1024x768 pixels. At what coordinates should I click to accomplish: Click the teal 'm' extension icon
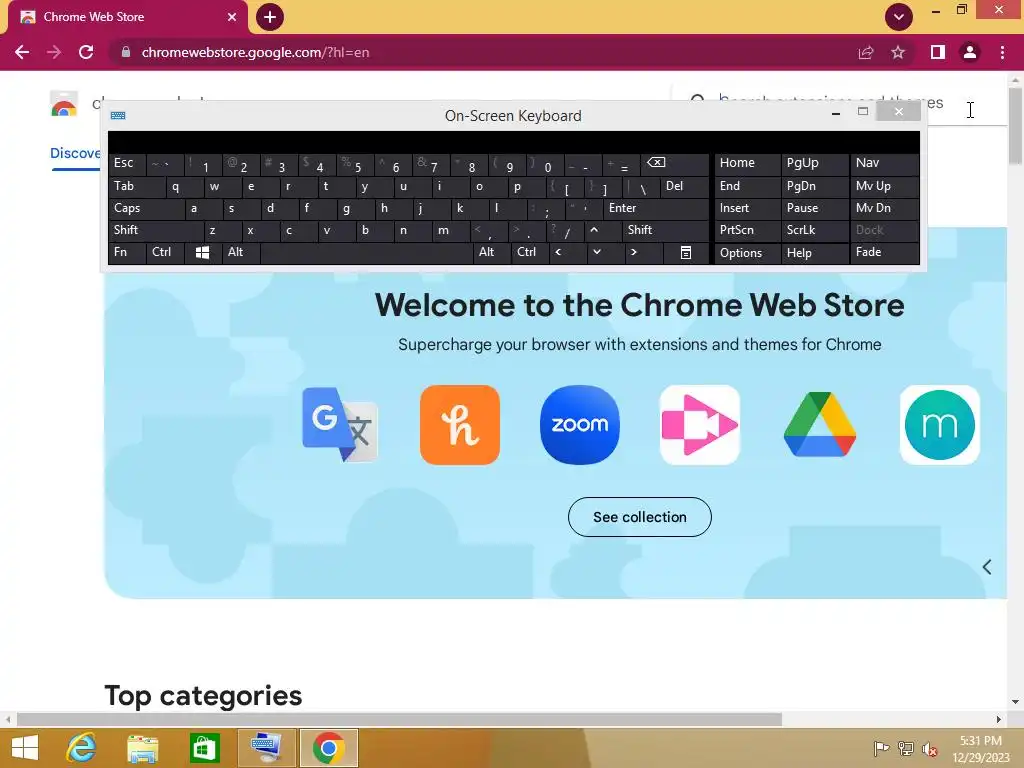click(x=940, y=424)
